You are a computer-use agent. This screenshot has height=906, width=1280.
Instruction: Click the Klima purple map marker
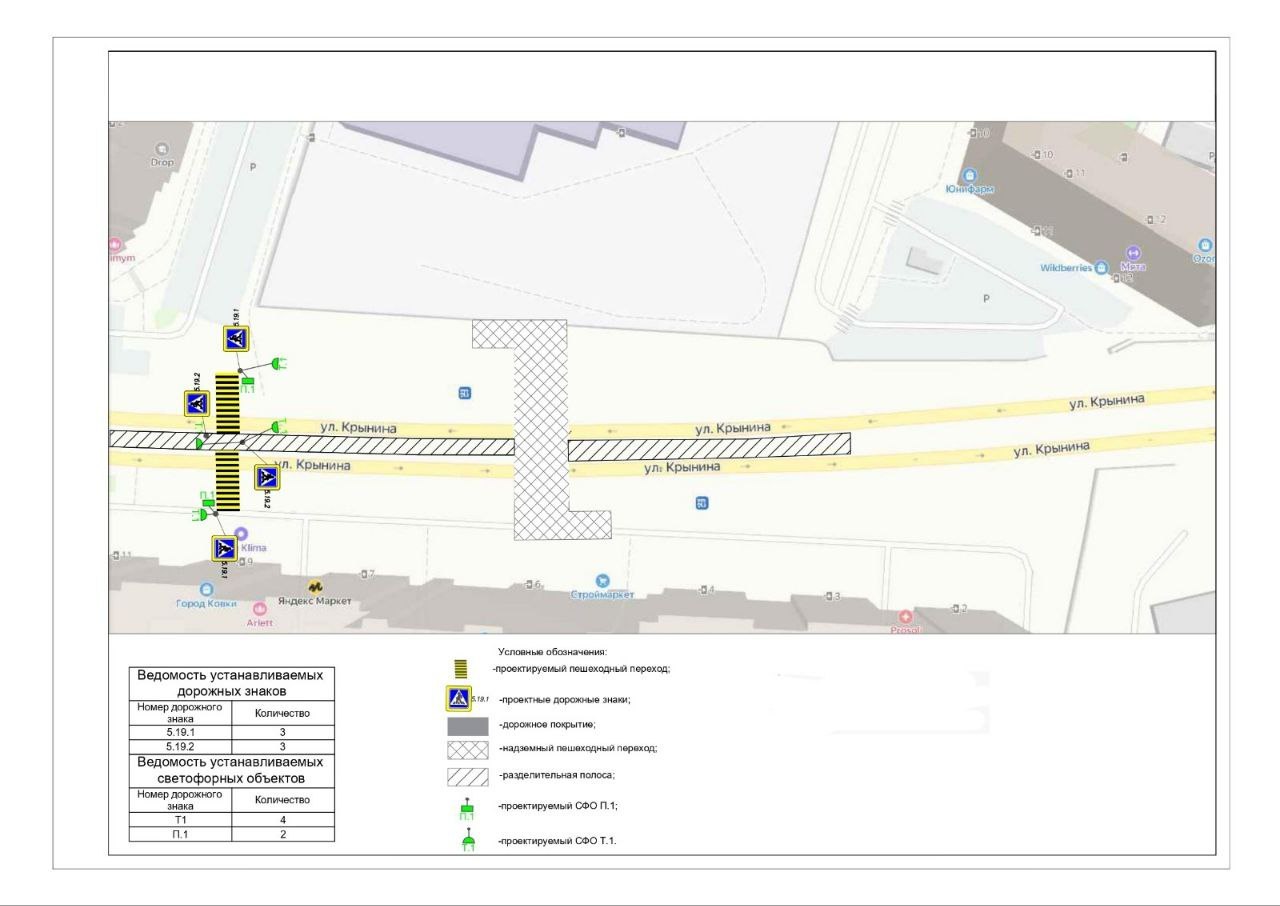pos(240,534)
